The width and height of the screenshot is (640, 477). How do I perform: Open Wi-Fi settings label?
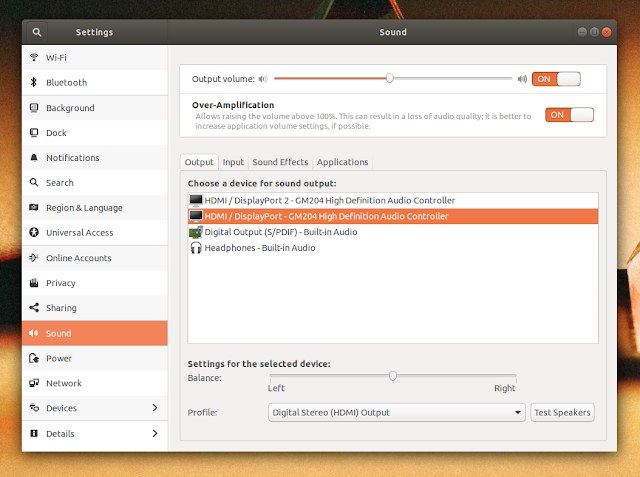point(56,58)
